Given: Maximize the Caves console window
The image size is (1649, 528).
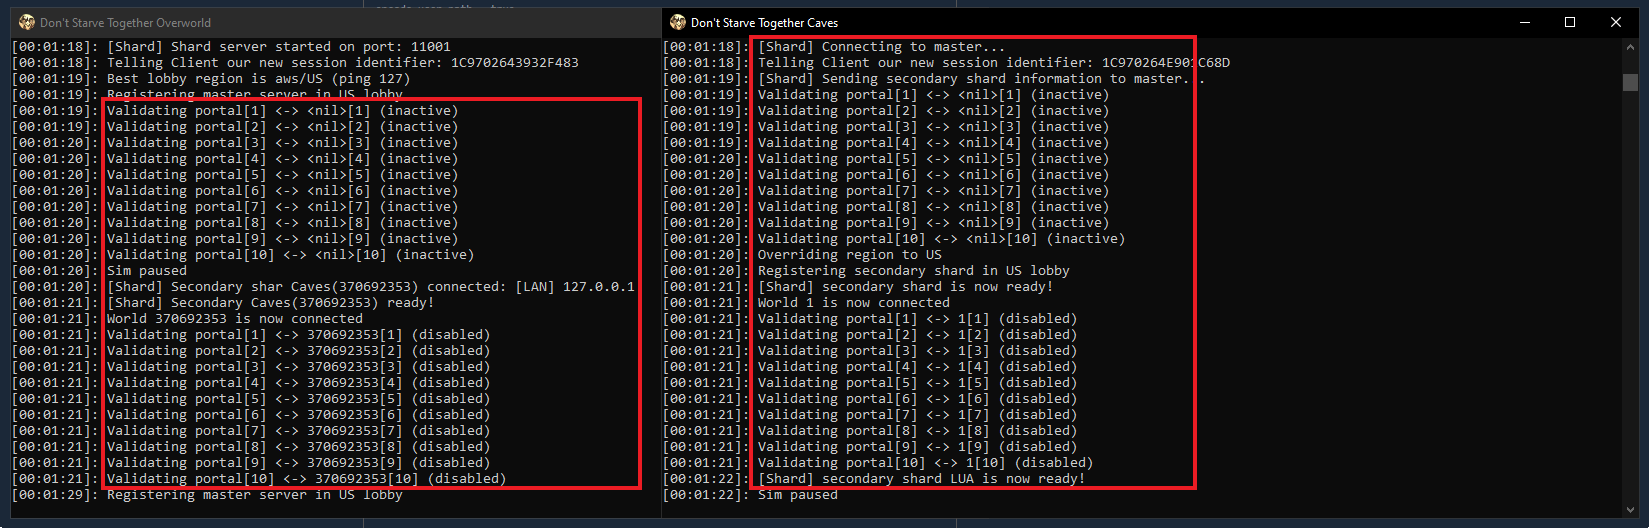Looking at the screenshot, I should coord(1570,22).
